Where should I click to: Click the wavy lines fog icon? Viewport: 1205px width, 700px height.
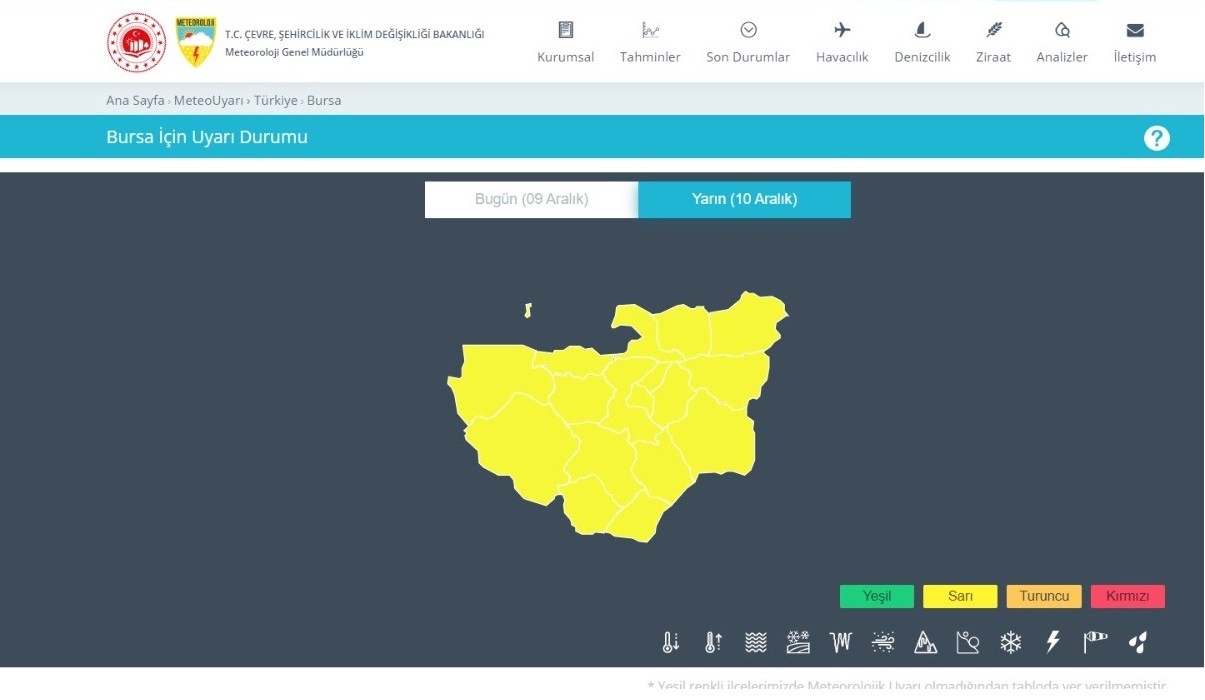[x=755, y=642]
